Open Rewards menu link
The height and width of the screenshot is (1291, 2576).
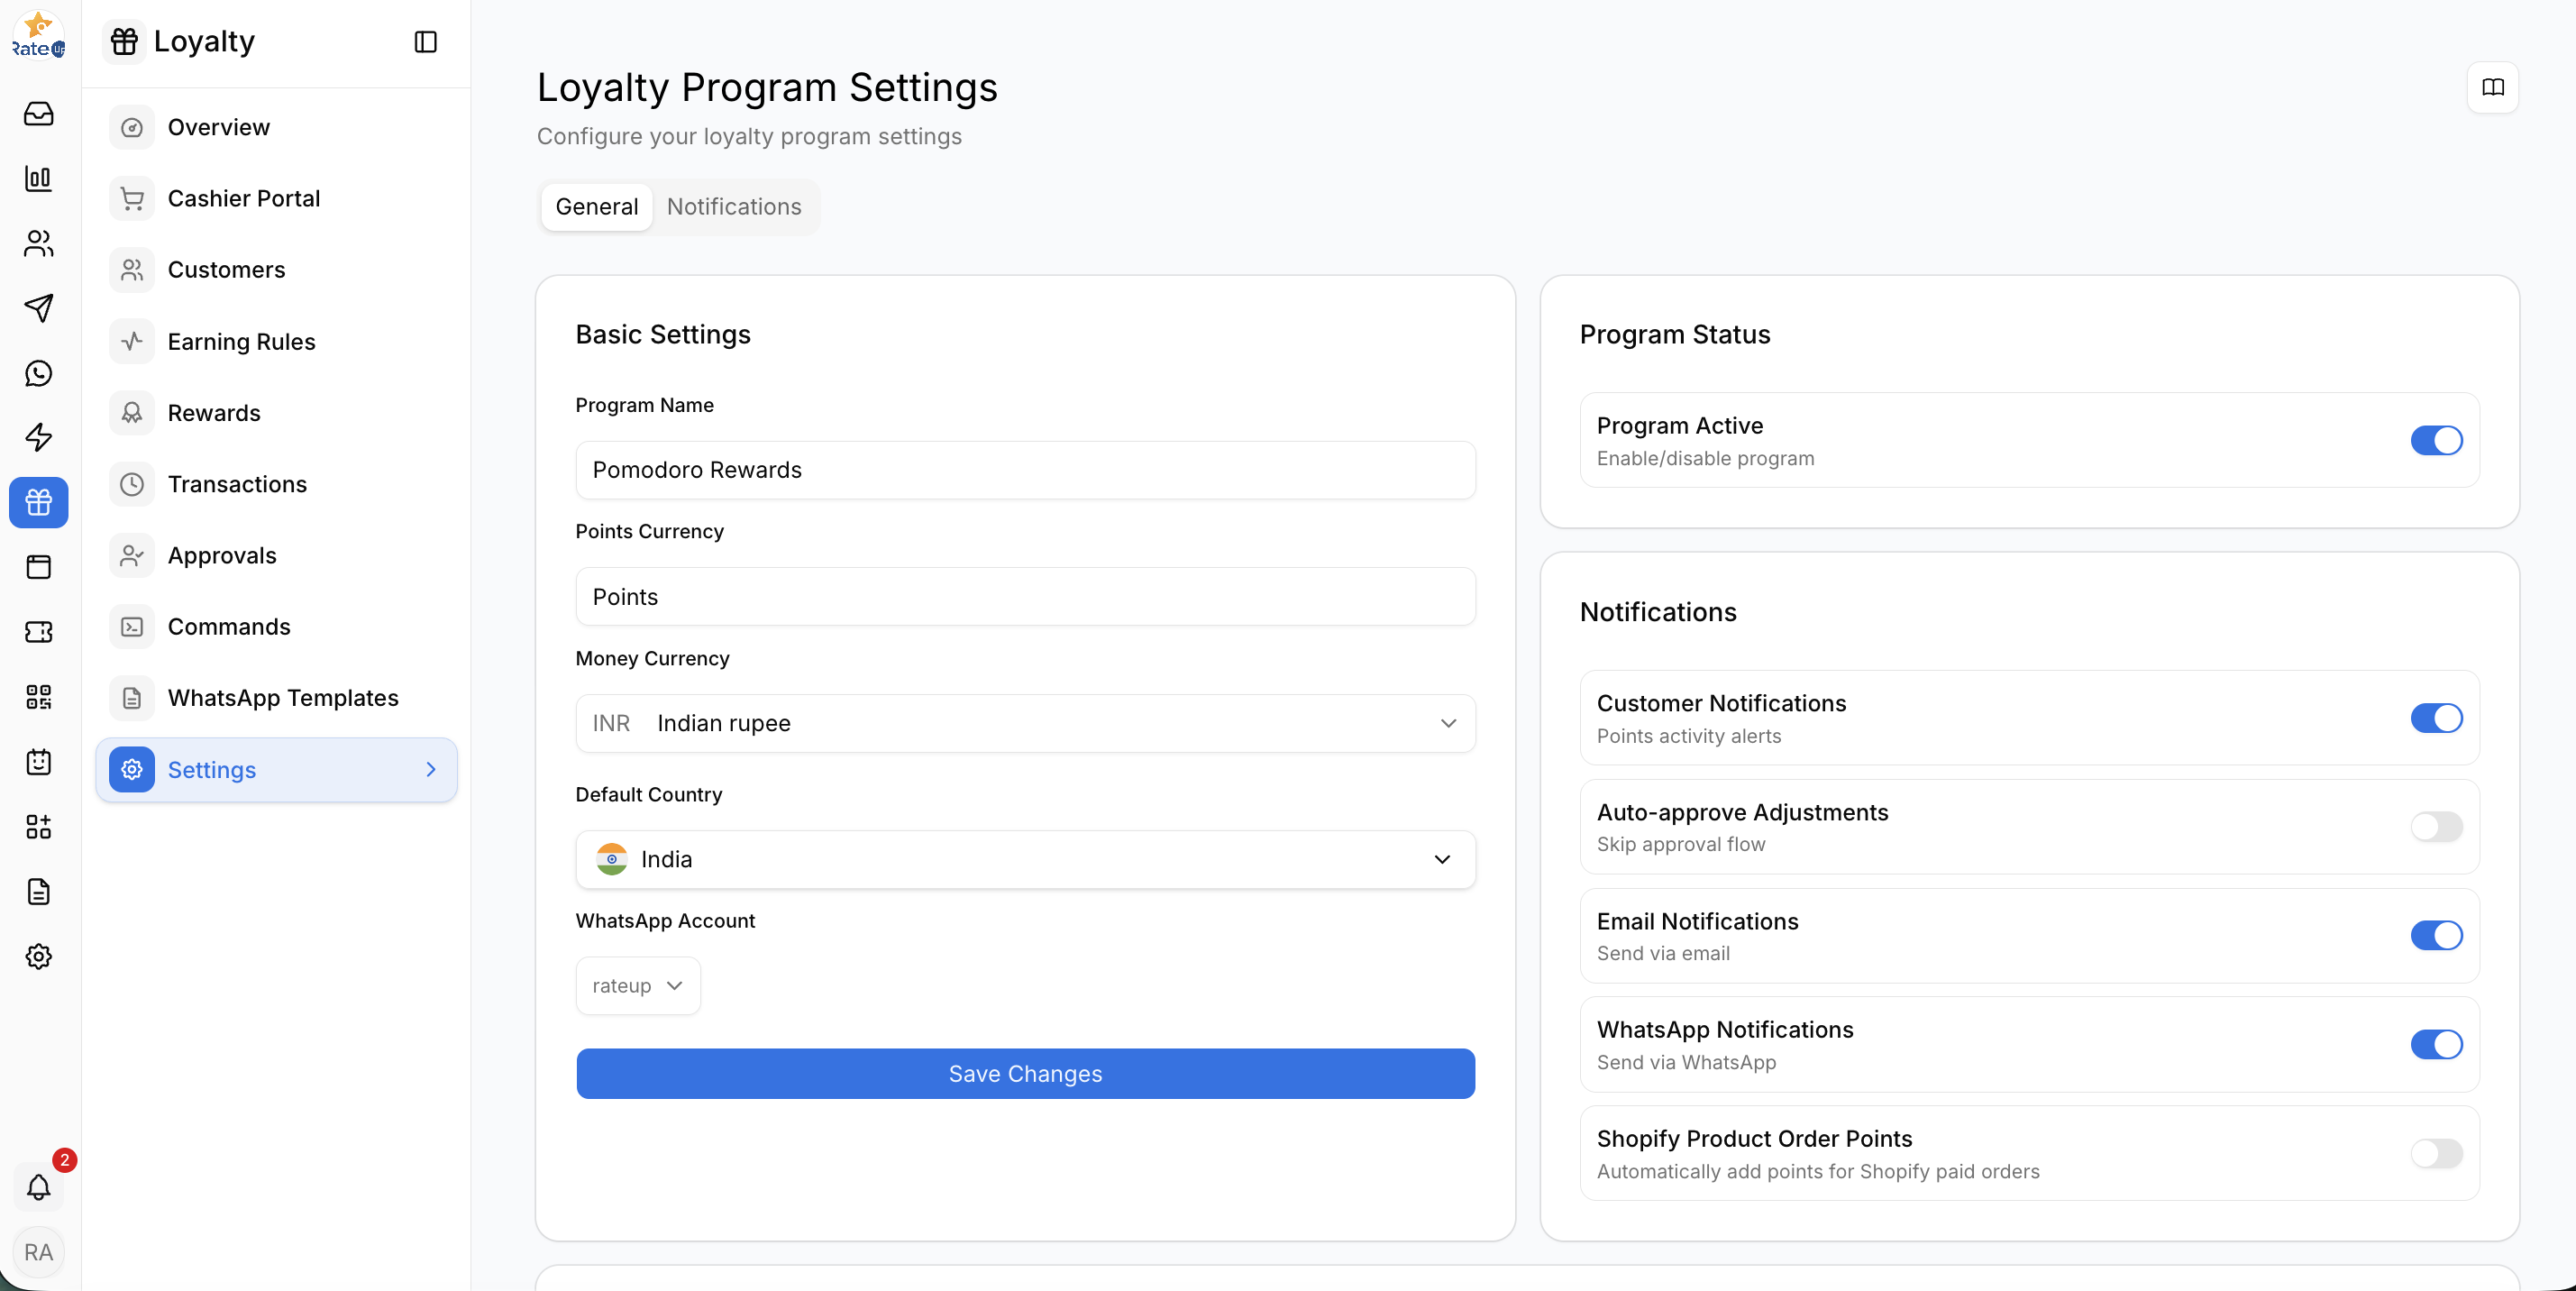tap(277, 413)
